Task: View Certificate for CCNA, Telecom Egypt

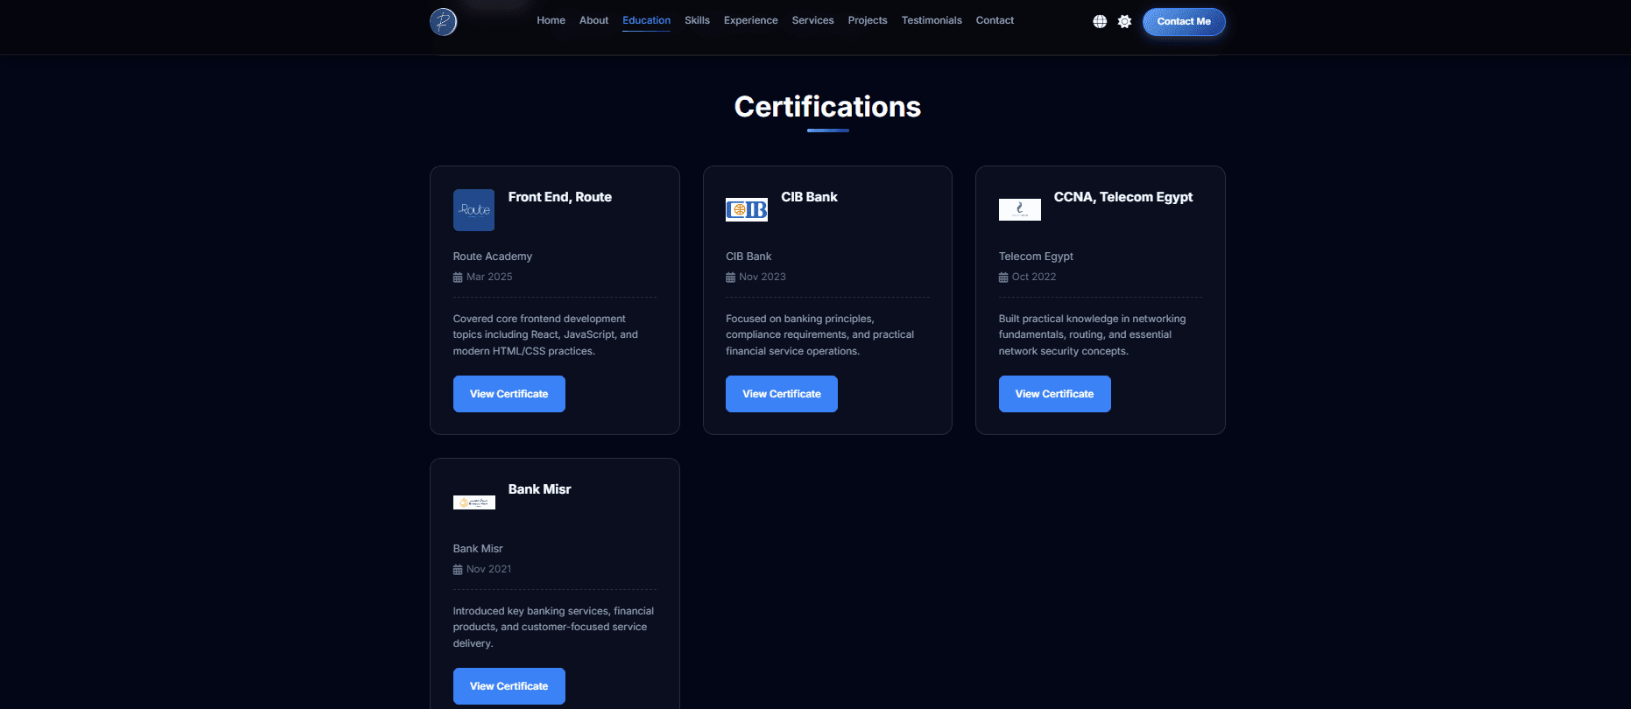Action: coord(1054,394)
